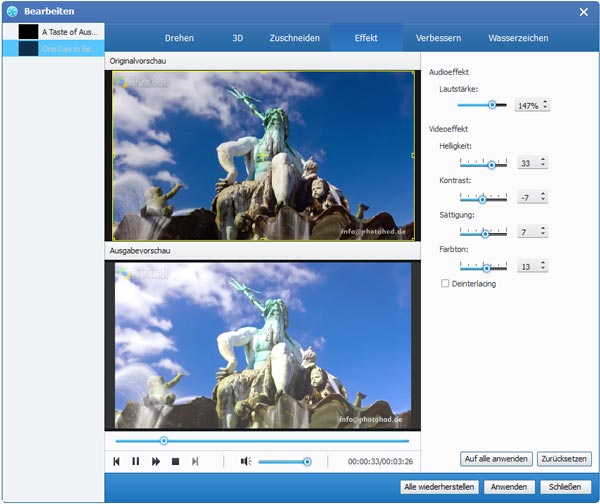Click the Sättigung slider handle
The image size is (600, 504).
485,234
